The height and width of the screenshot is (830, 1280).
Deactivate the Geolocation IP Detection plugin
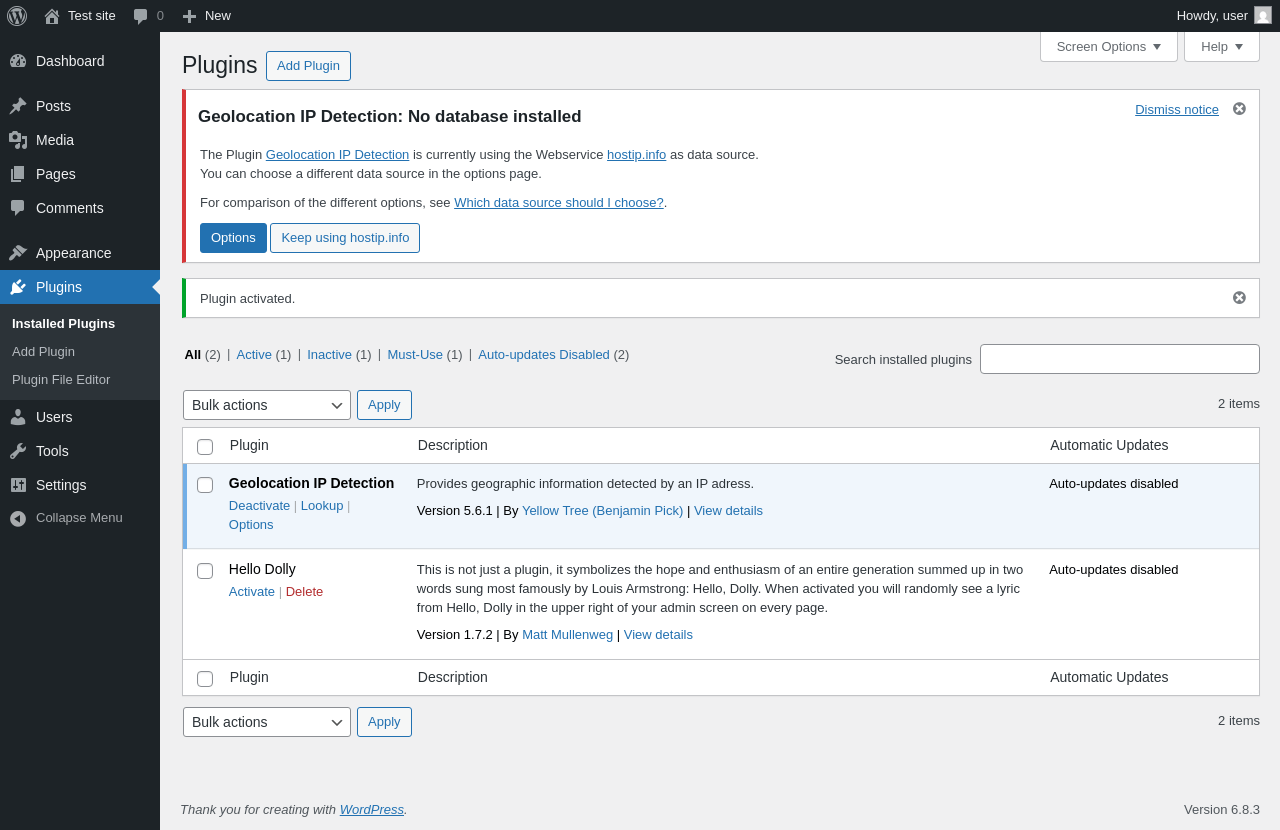click(x=259, y=506)
